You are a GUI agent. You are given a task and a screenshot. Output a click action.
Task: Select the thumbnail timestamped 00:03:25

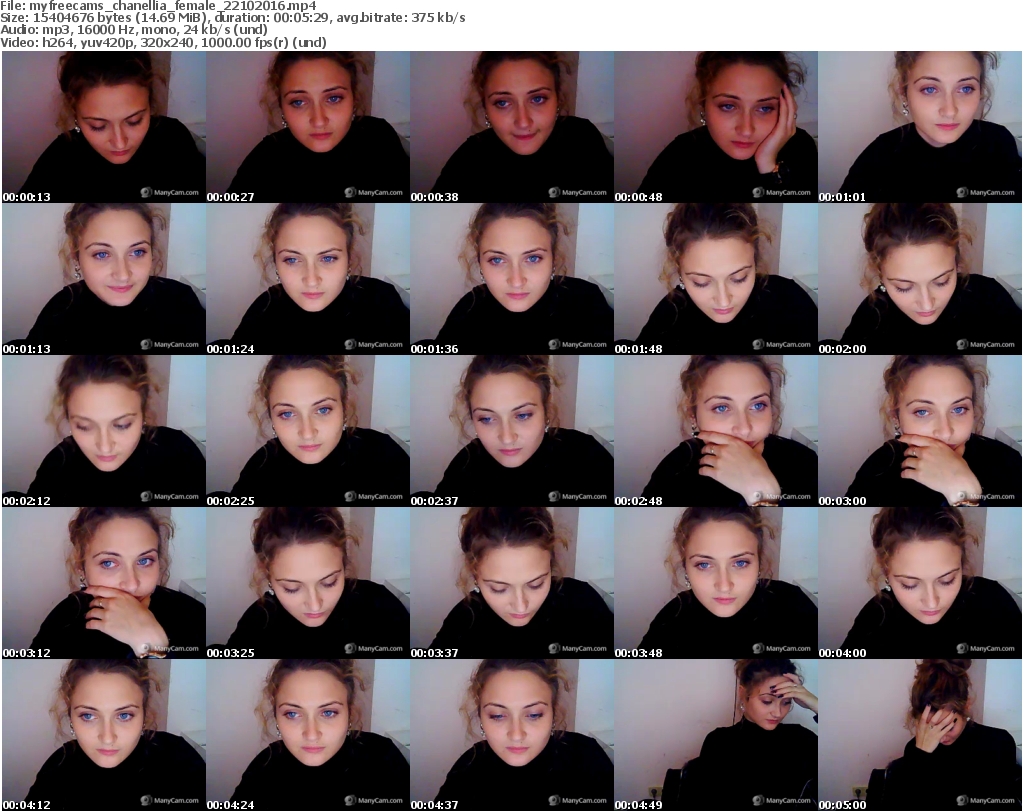[x=308, y=583]
